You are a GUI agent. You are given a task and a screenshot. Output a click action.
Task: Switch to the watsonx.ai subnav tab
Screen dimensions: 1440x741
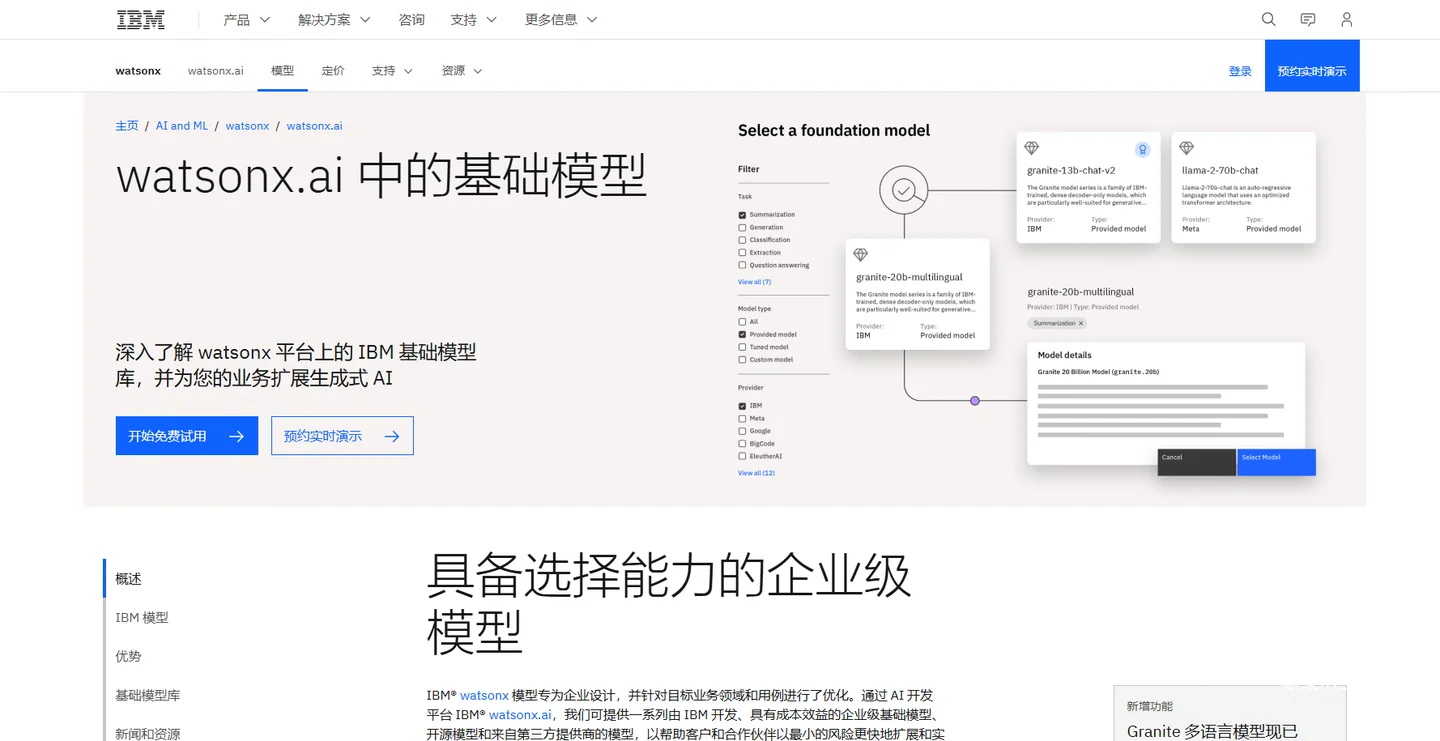pyautogui.click(x=216, y=71)
